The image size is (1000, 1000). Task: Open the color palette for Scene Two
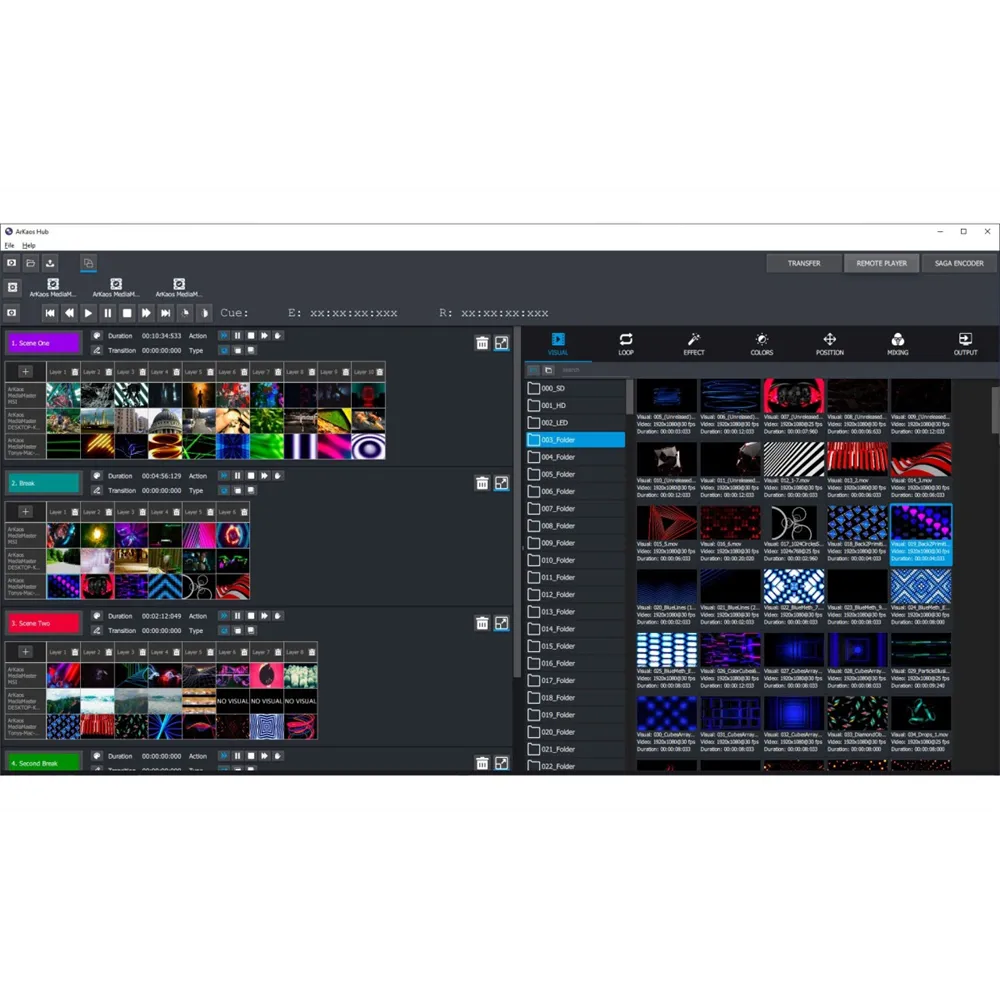tap(97, 616)
